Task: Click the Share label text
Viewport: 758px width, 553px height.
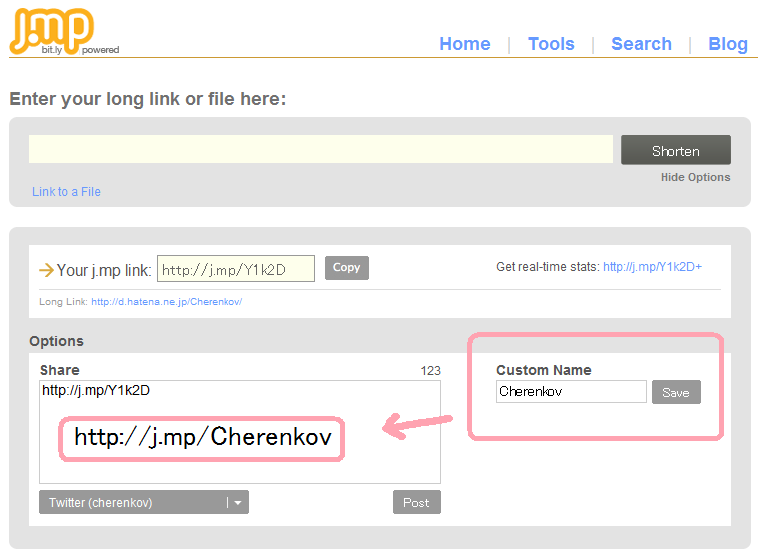Action: [x=60, y=370]
